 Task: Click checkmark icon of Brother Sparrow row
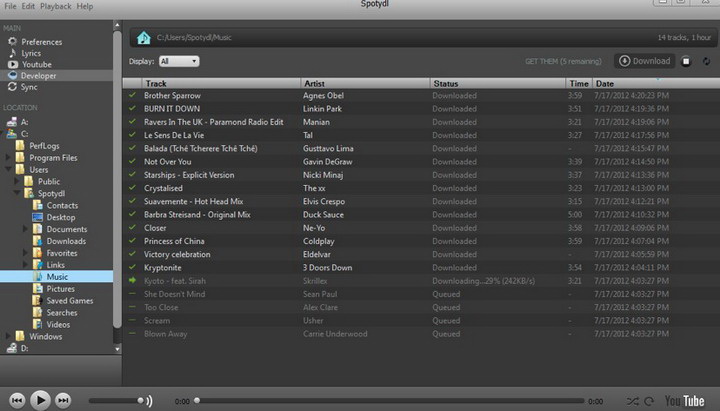pos(132,95)
